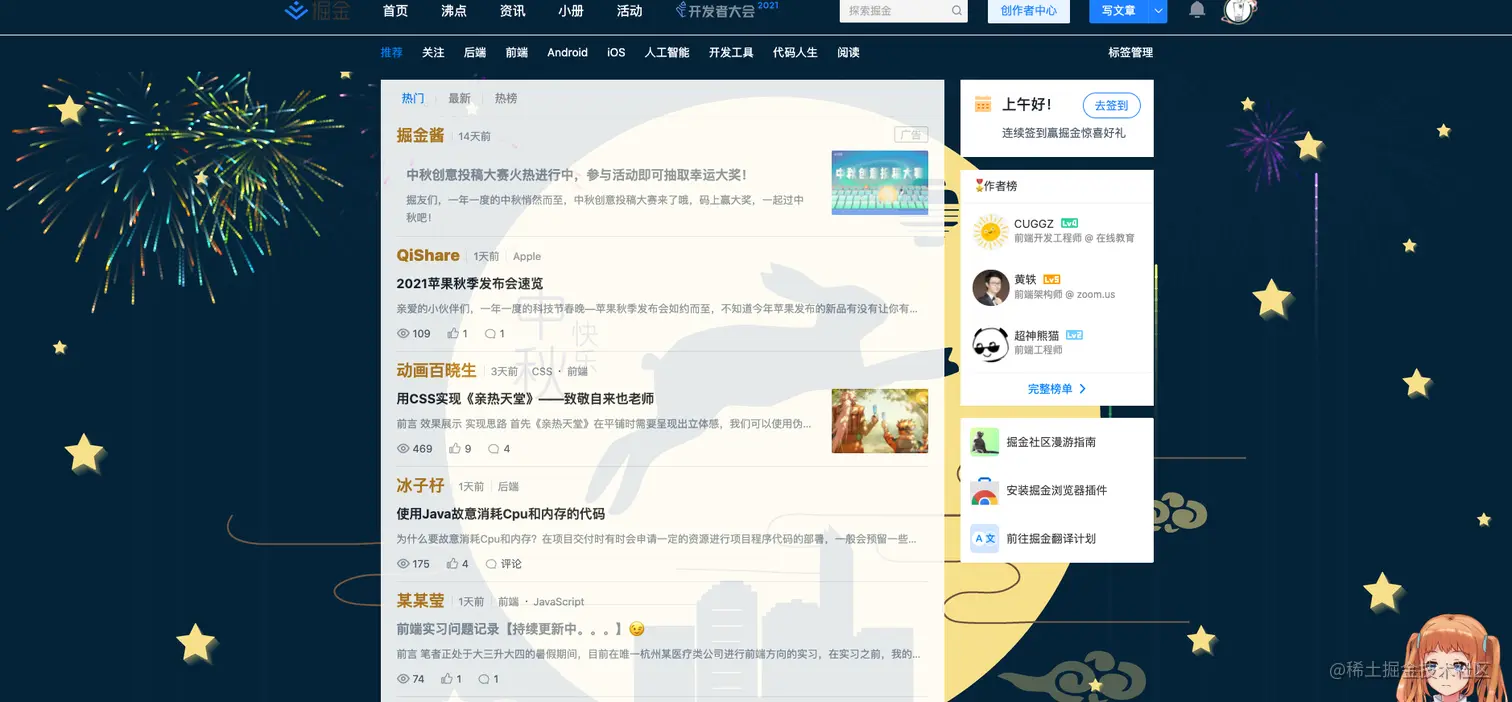Open 沸点 in top navigation
Screen dimensions: 1512x702
coord(454,11)
